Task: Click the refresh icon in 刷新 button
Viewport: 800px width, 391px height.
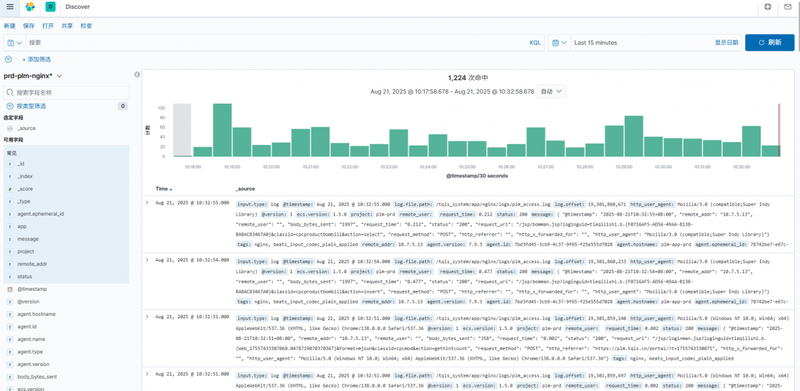Action: coord(761,43)
